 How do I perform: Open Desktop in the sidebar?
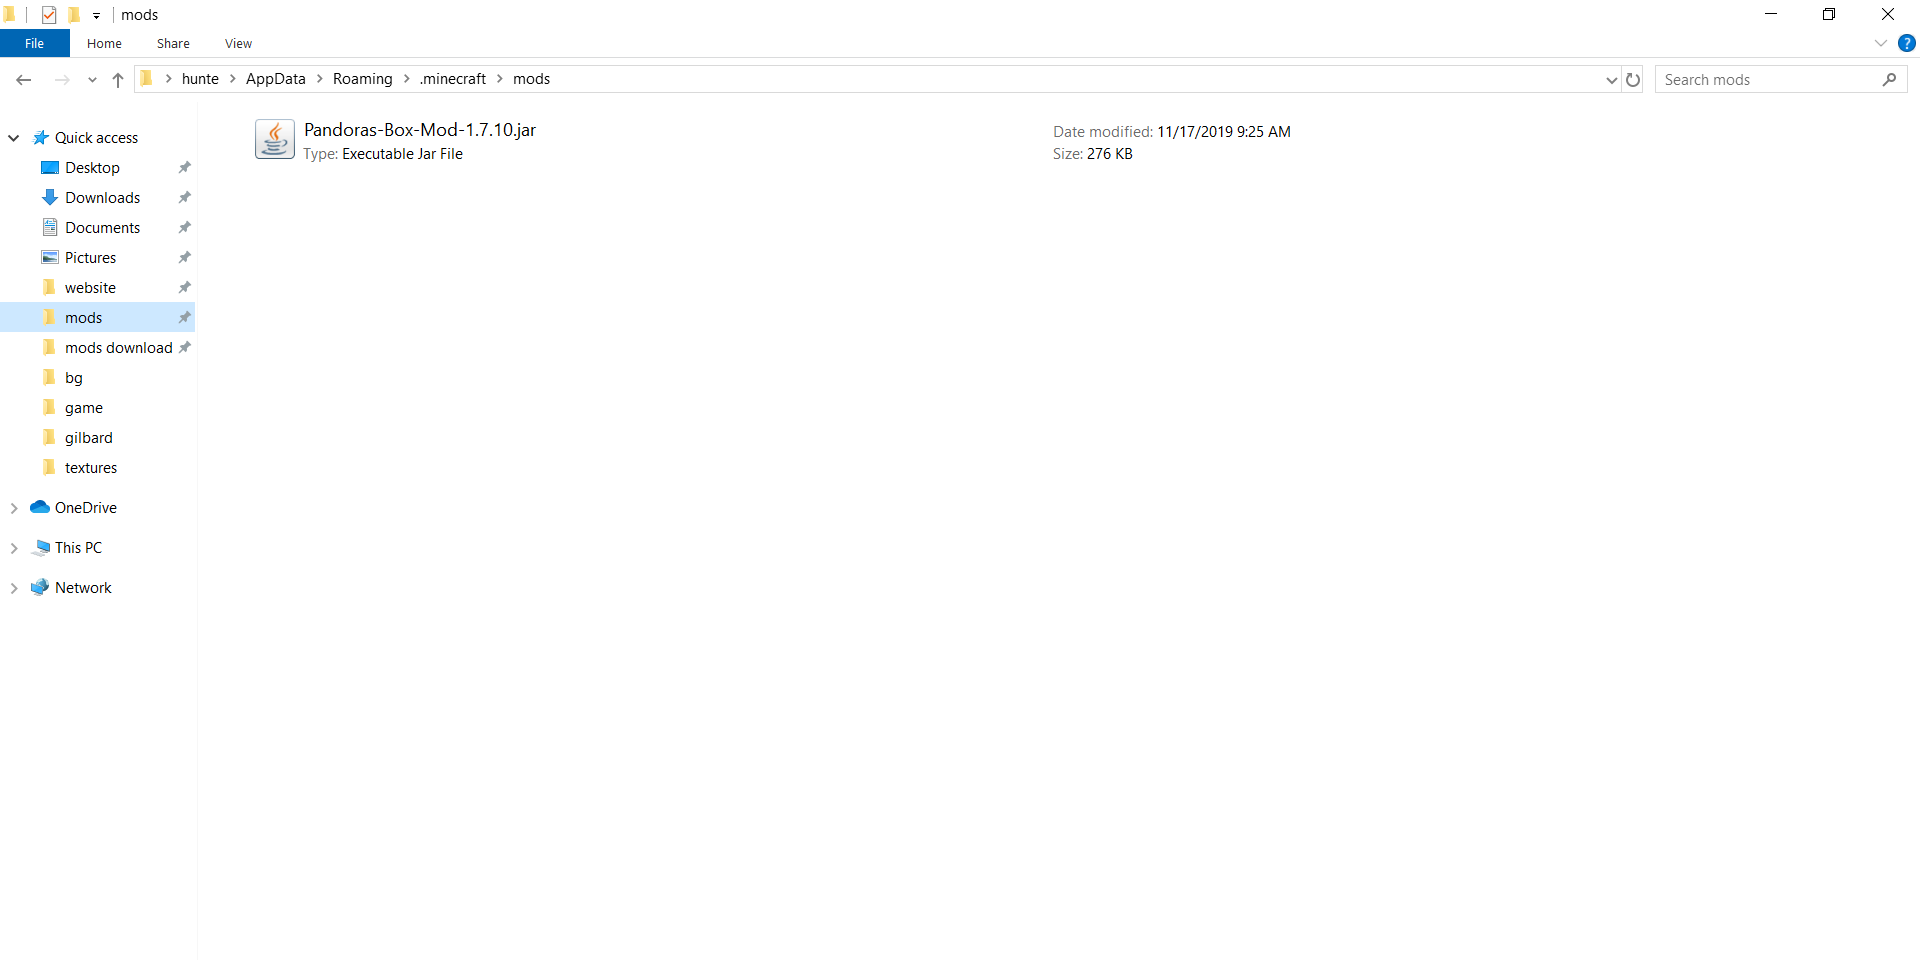(x=92, y=168)
